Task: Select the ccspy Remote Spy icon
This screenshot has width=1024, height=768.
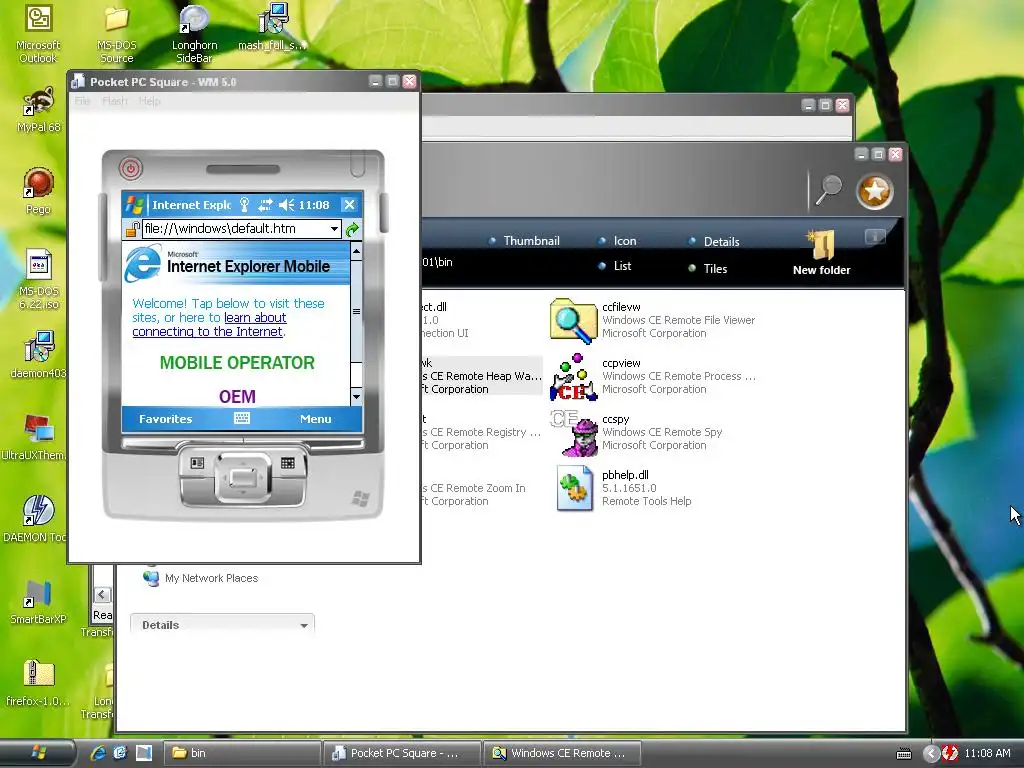Action: click(x=573, y=432)
